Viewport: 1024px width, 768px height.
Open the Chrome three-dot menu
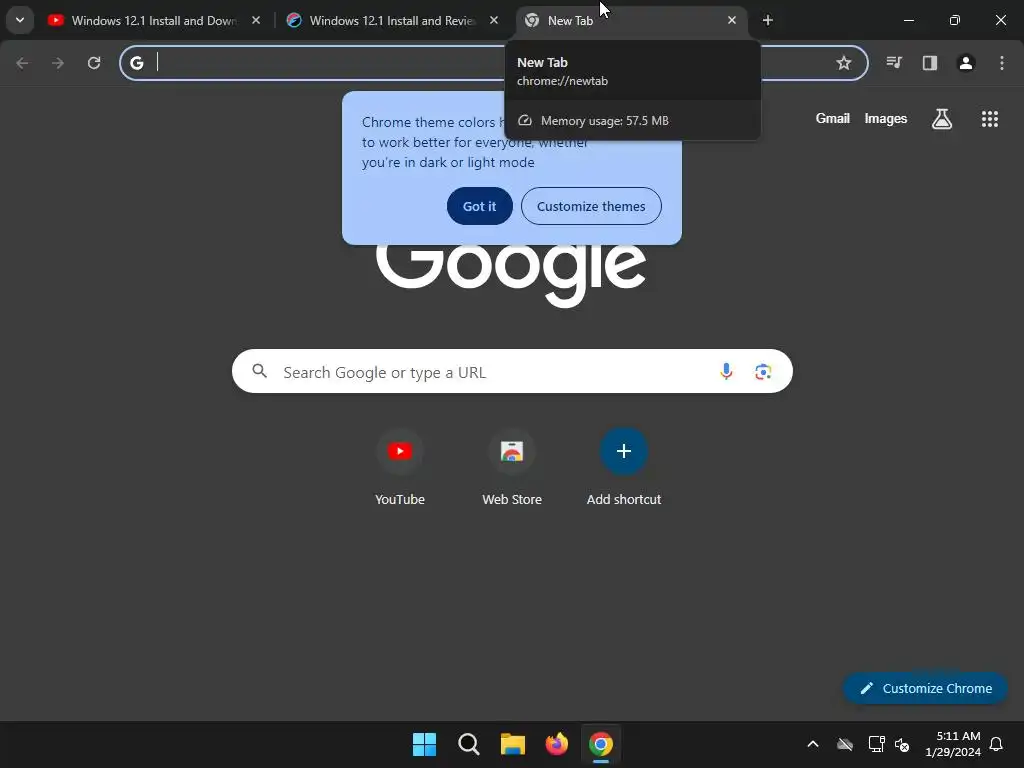tap(1002, 63)
